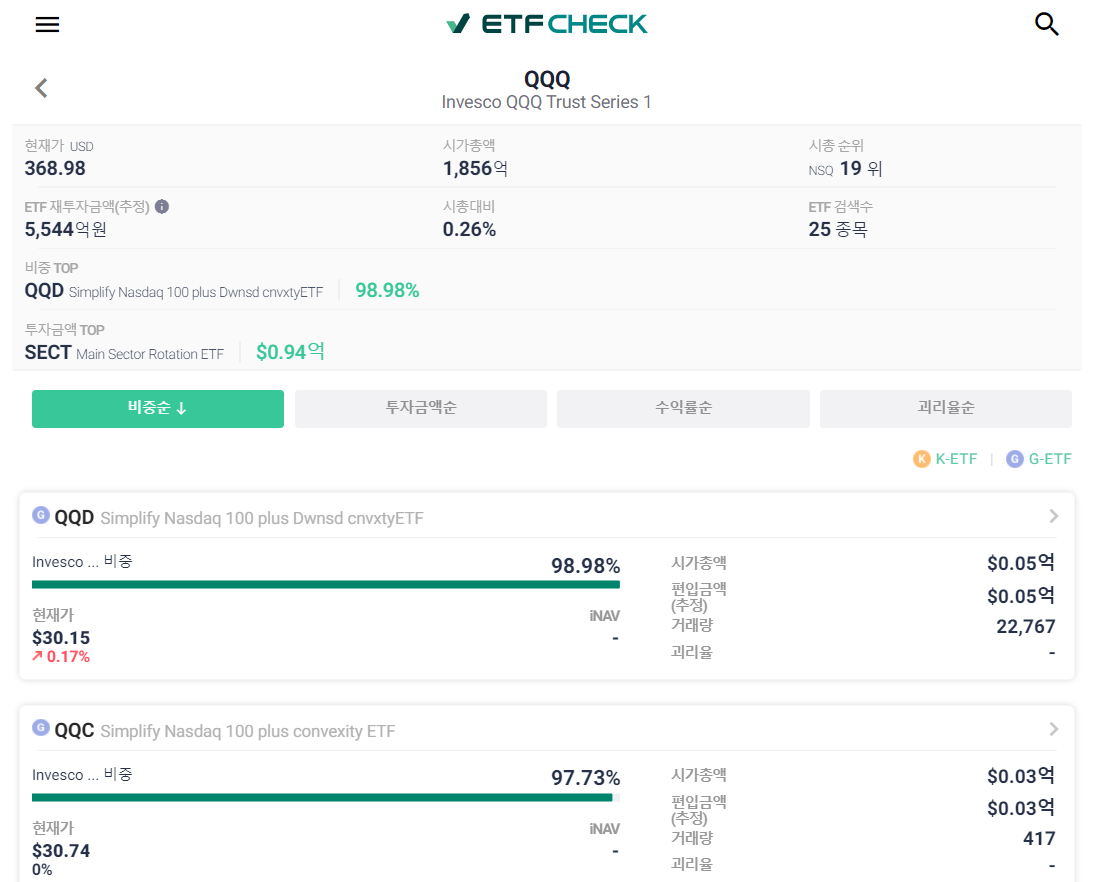This screenshot has height=882, width=1101.
Task: Click QQC price $30.74
Action: pyautogui.click(x=61, y=850)
